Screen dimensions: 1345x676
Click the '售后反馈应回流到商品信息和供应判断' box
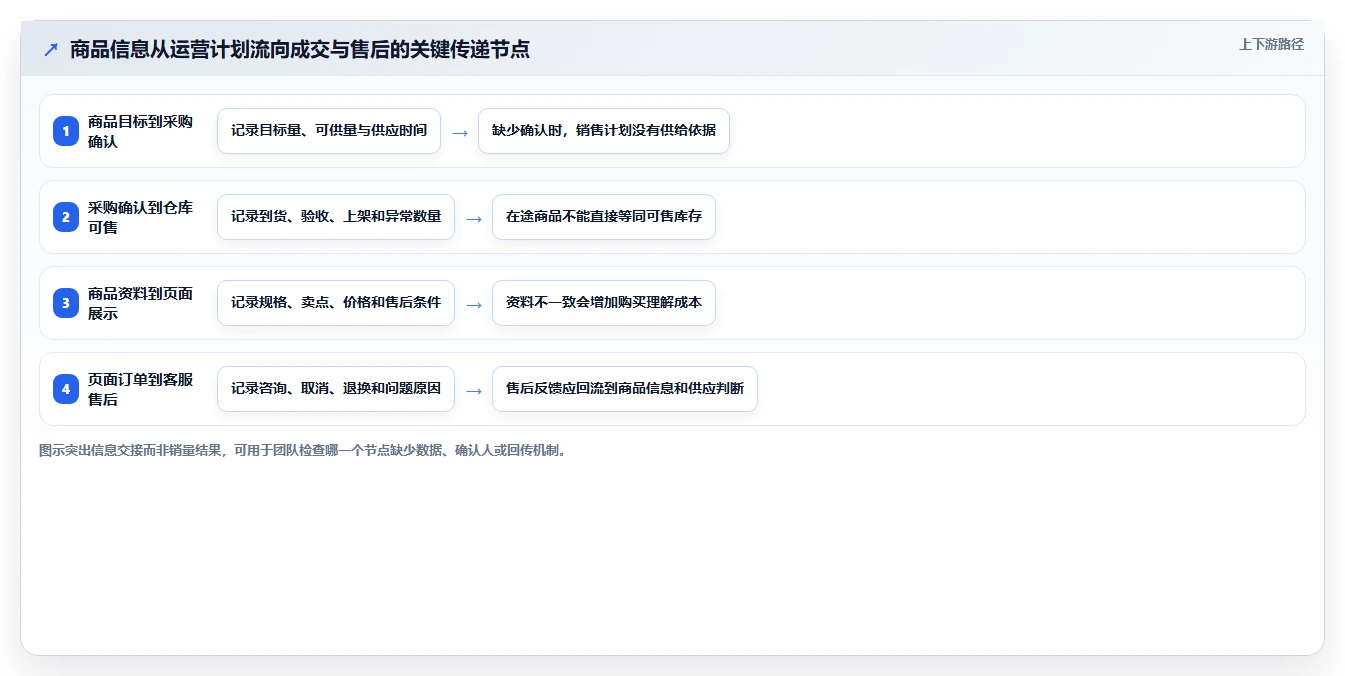pyautogui.click(x=625, y=389)
